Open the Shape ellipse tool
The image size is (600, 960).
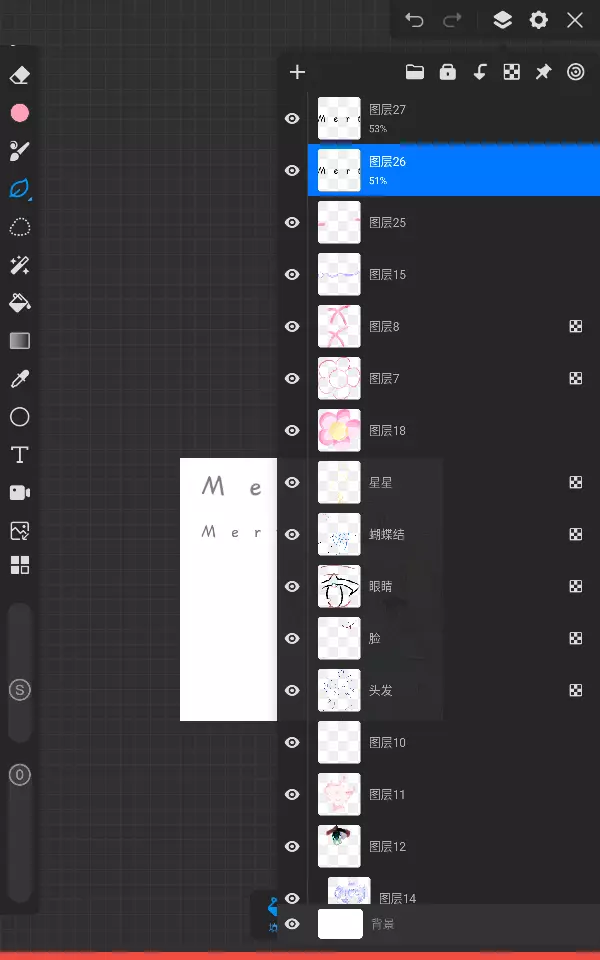point(20,417)
